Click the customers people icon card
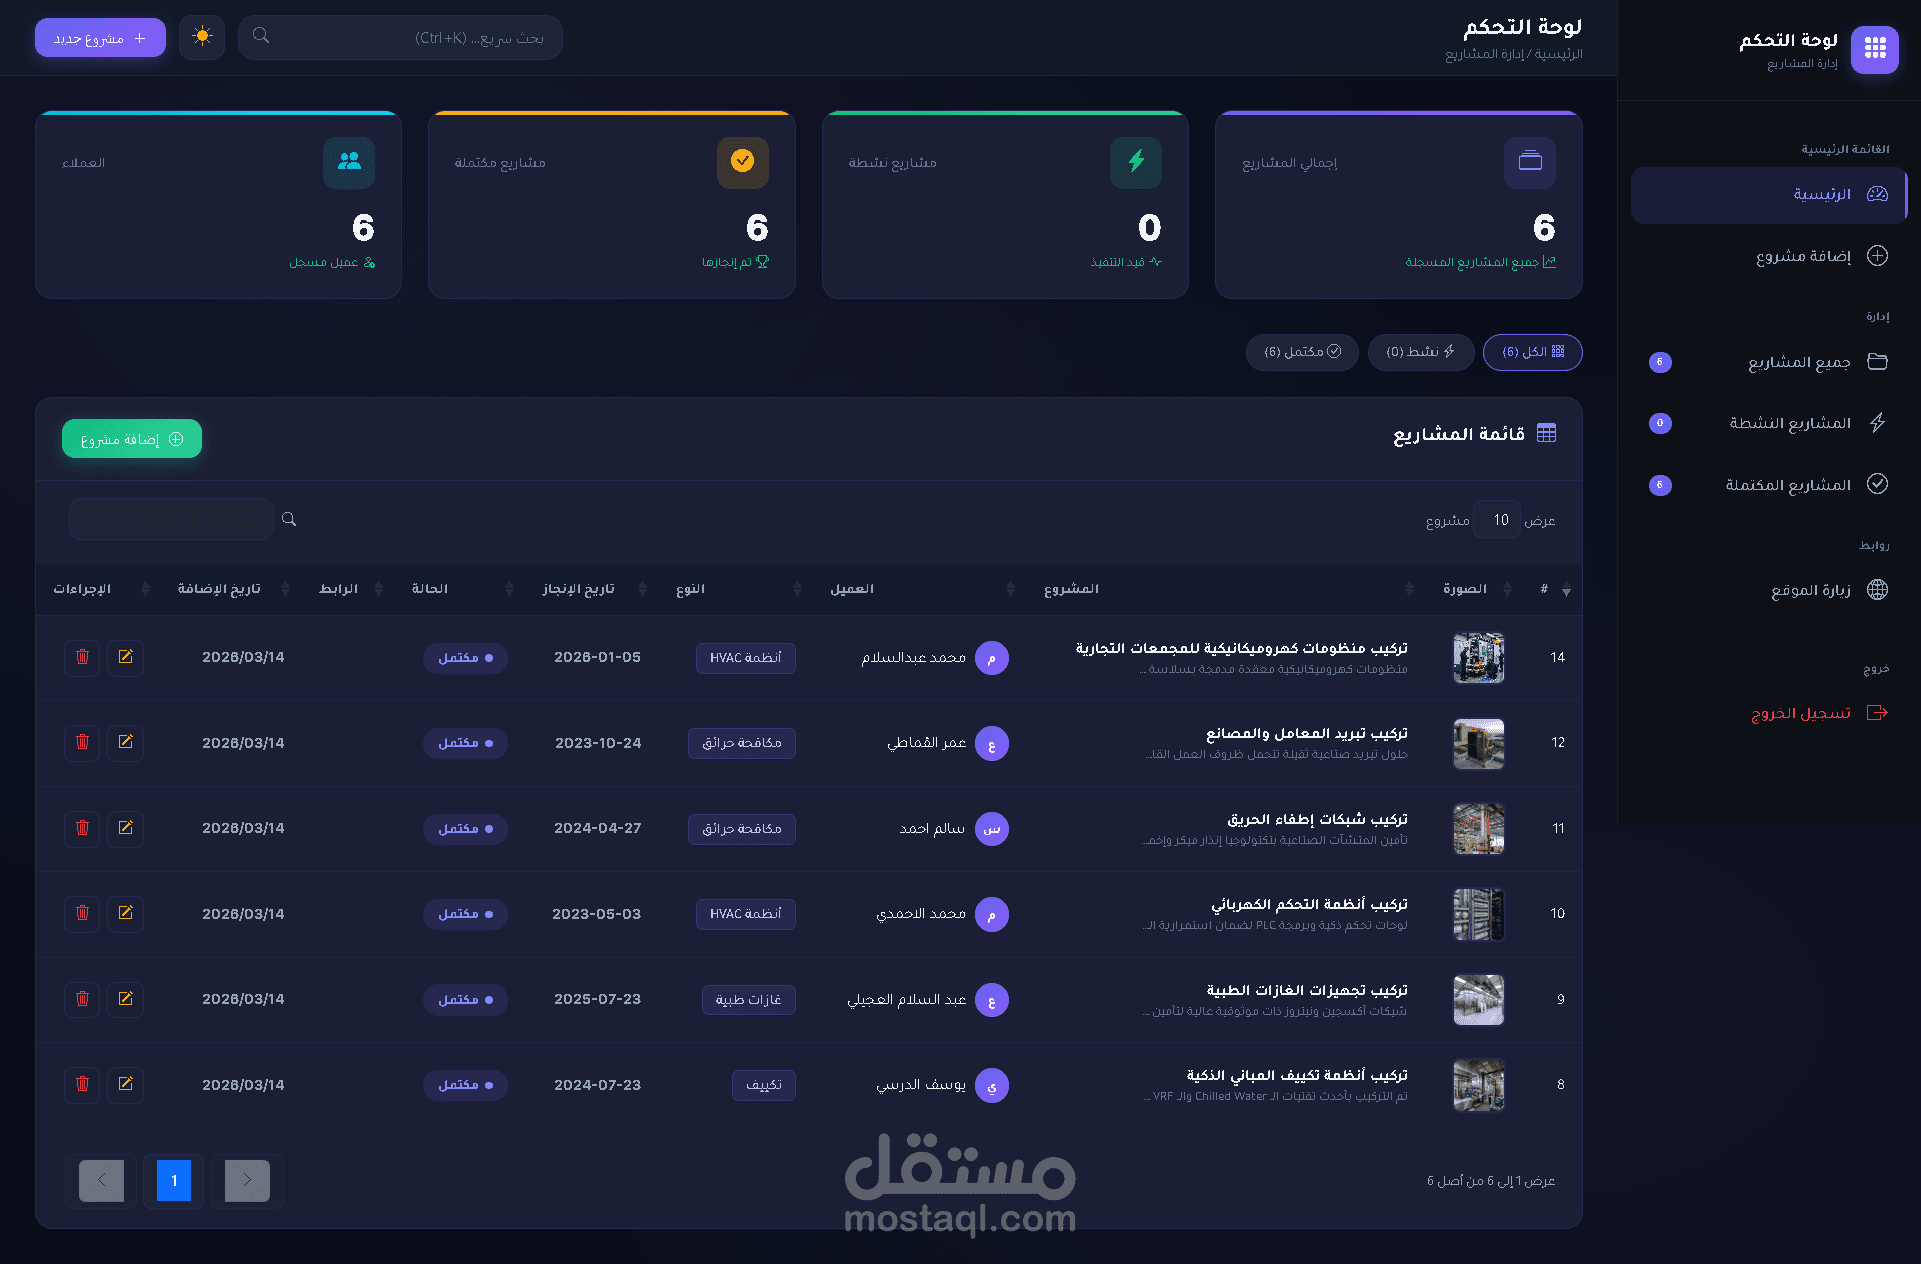The width and height of the screenshot is (1921, 1264). [x=349, y=162]
